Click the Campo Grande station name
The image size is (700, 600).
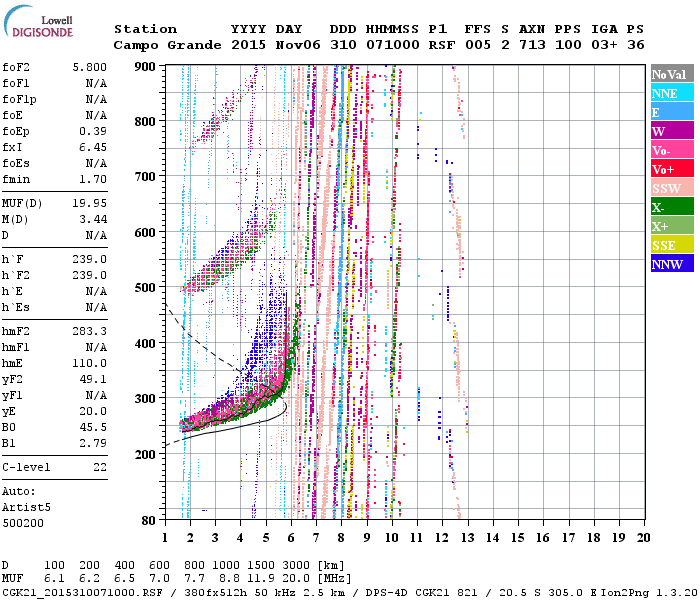(x=167, y=45)
